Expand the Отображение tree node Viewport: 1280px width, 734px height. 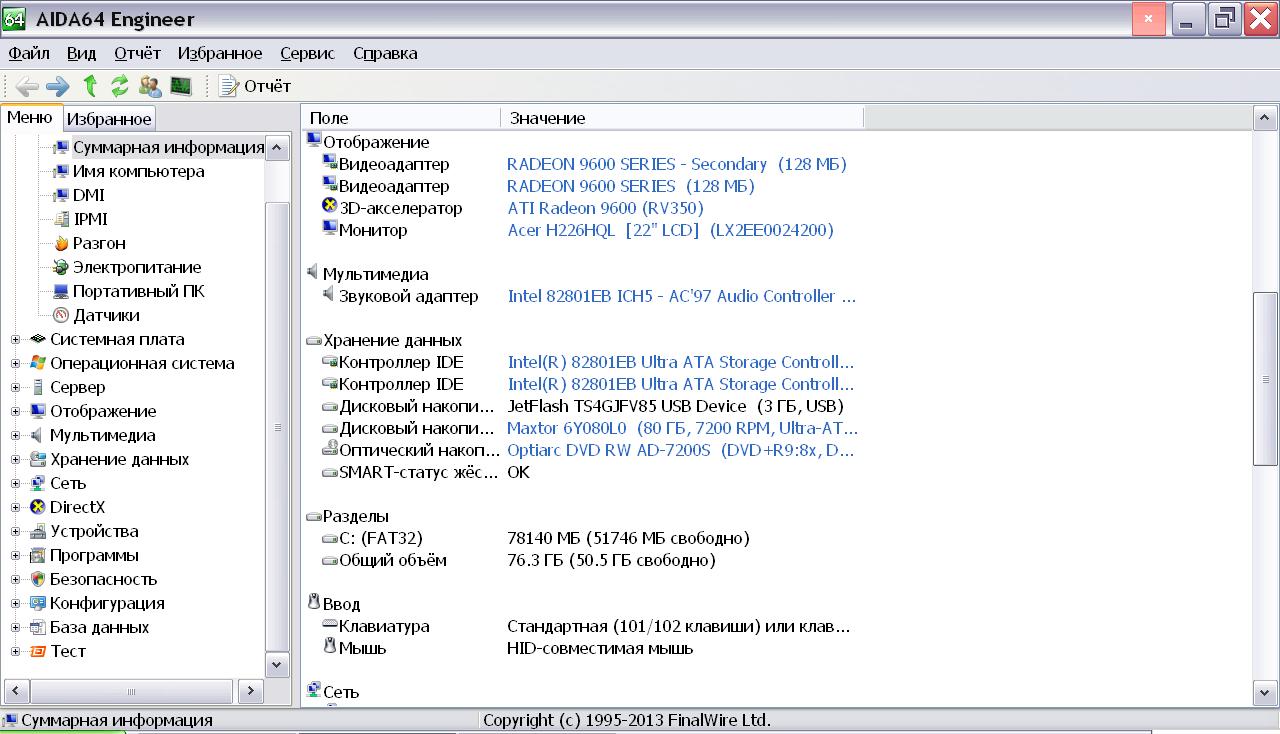tap(15, 411)
